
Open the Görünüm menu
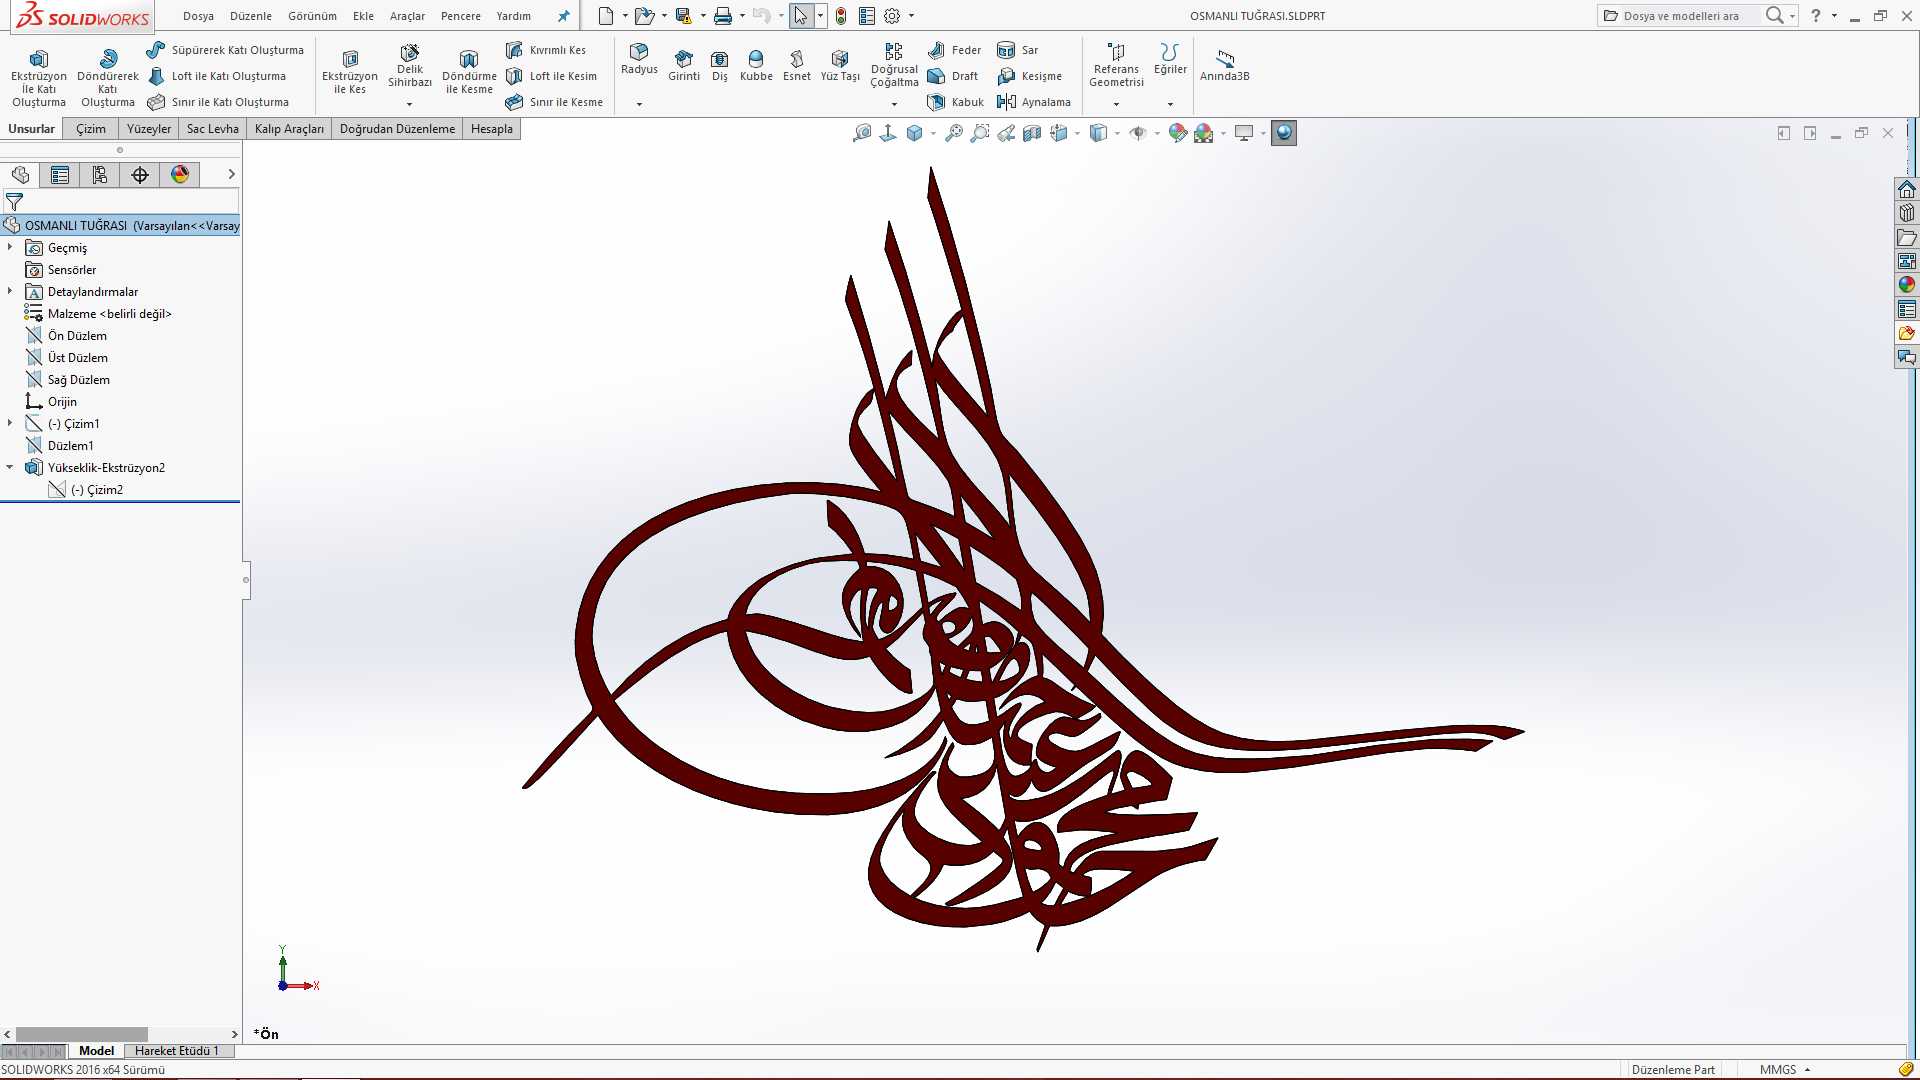(312, 16)
